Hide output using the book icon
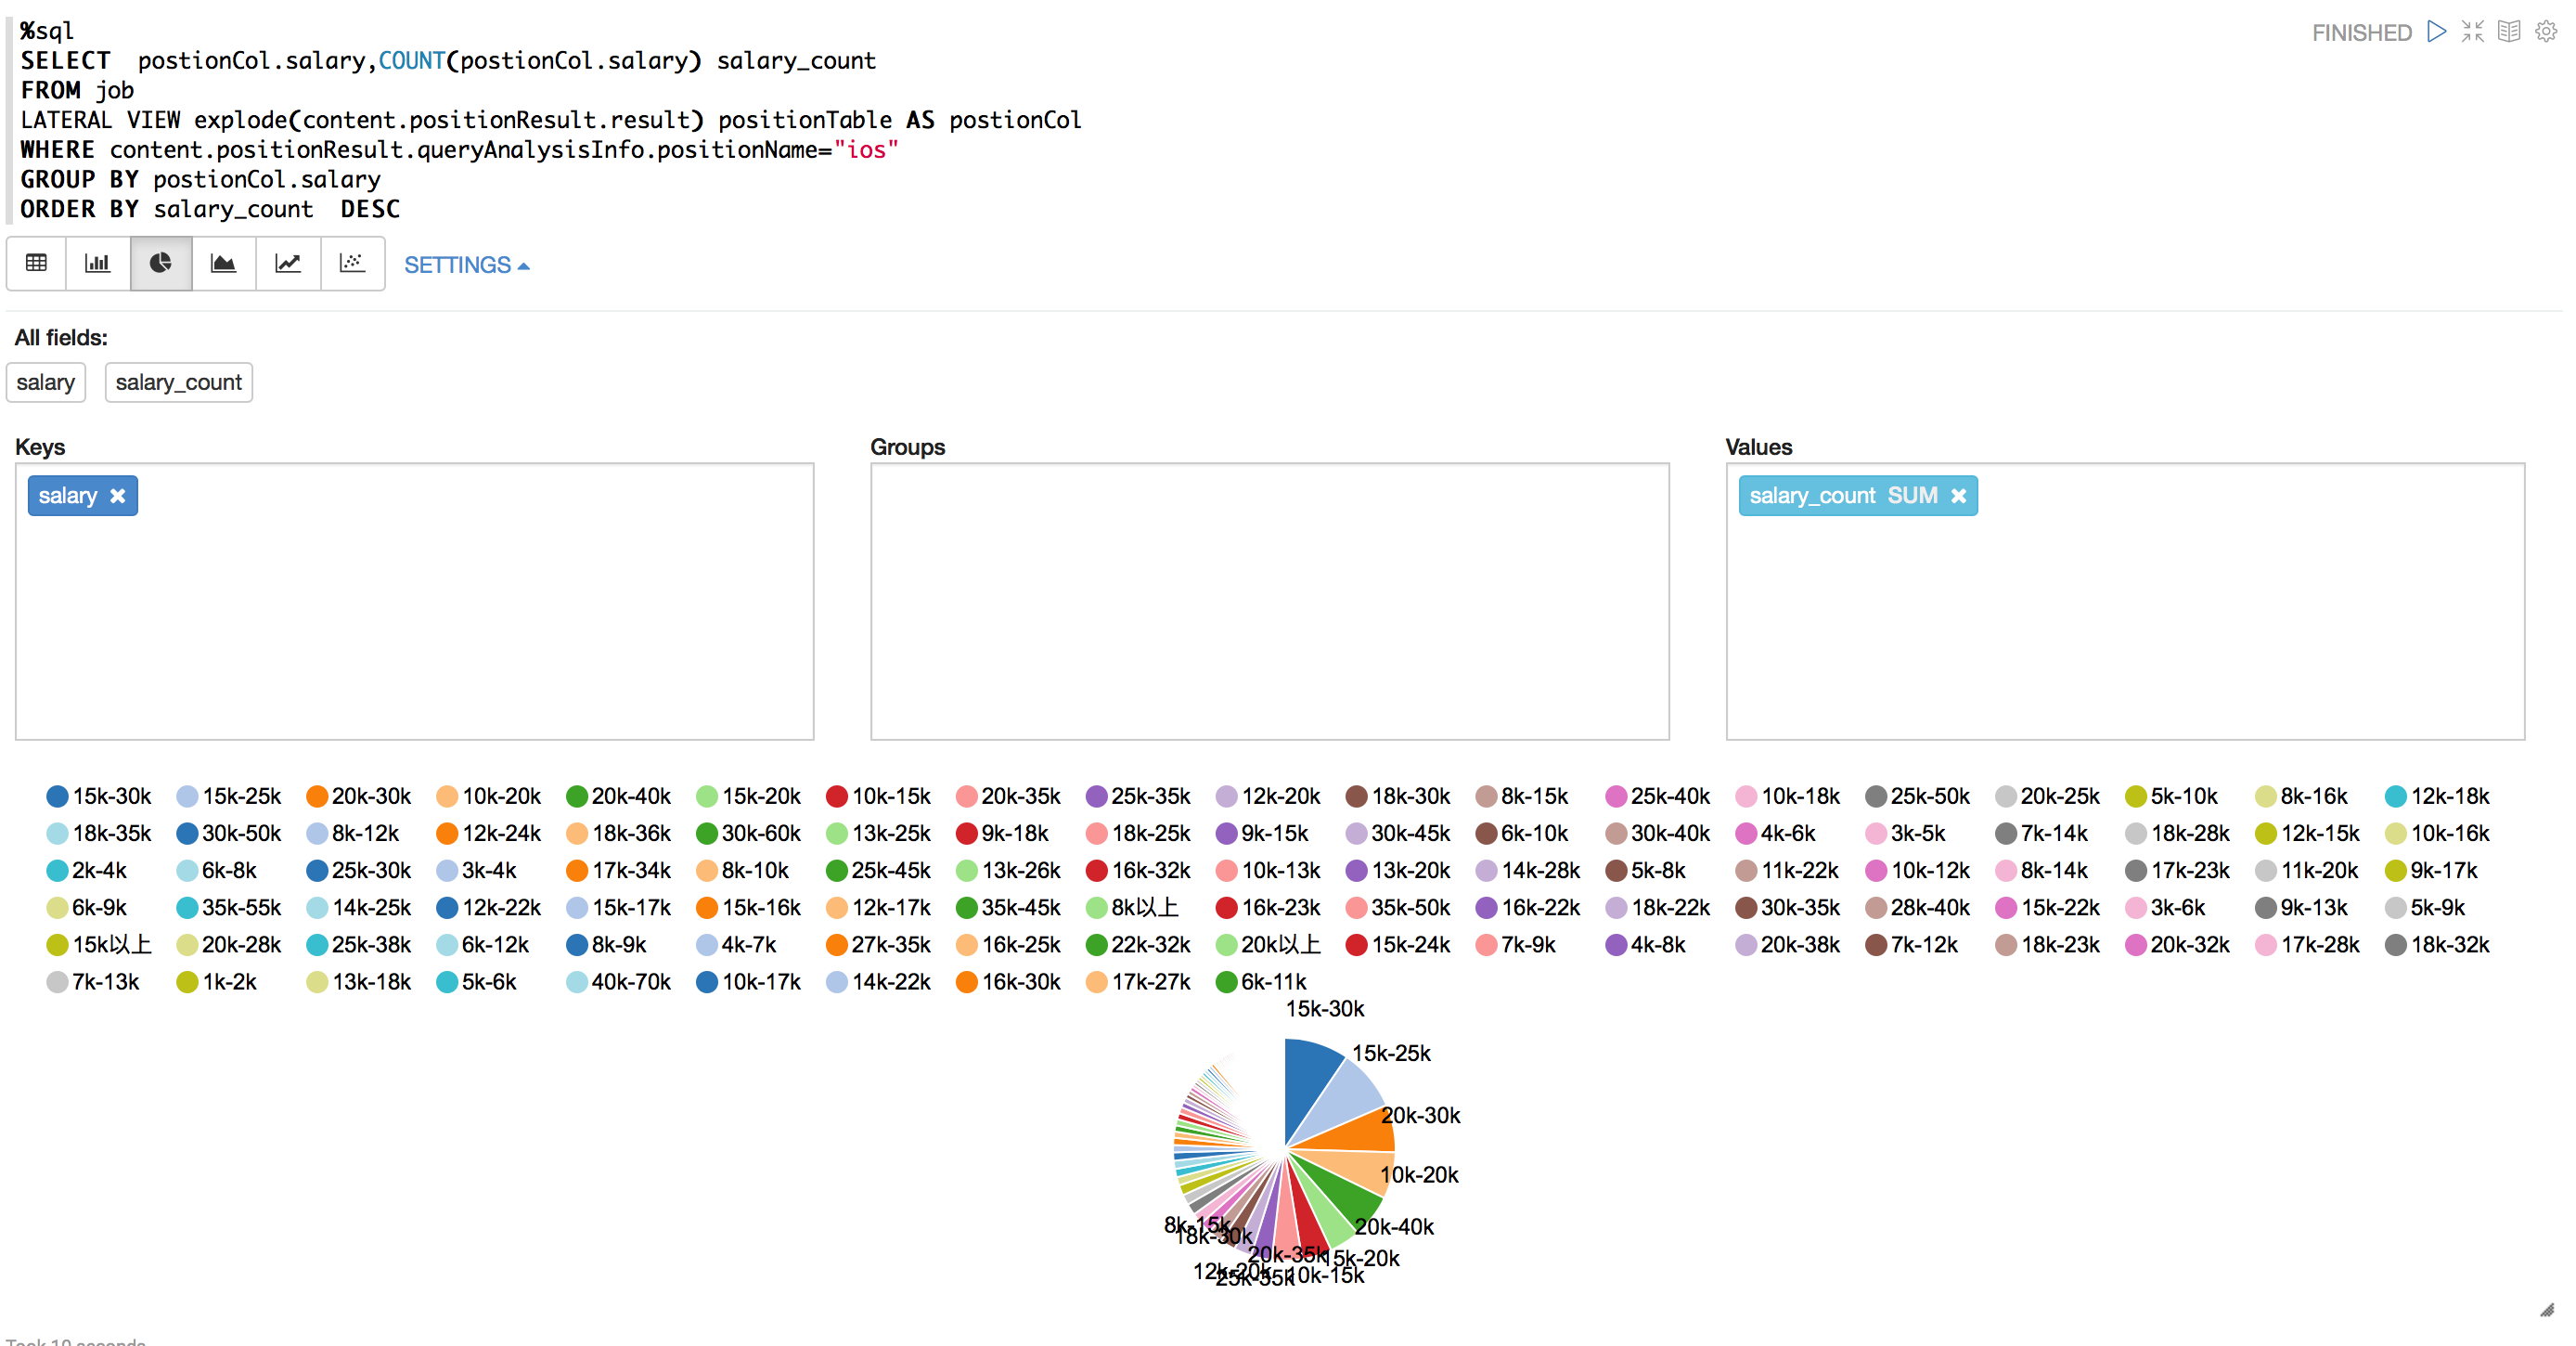This screenshot has height=1346, width=2576. coord(2509,32)
